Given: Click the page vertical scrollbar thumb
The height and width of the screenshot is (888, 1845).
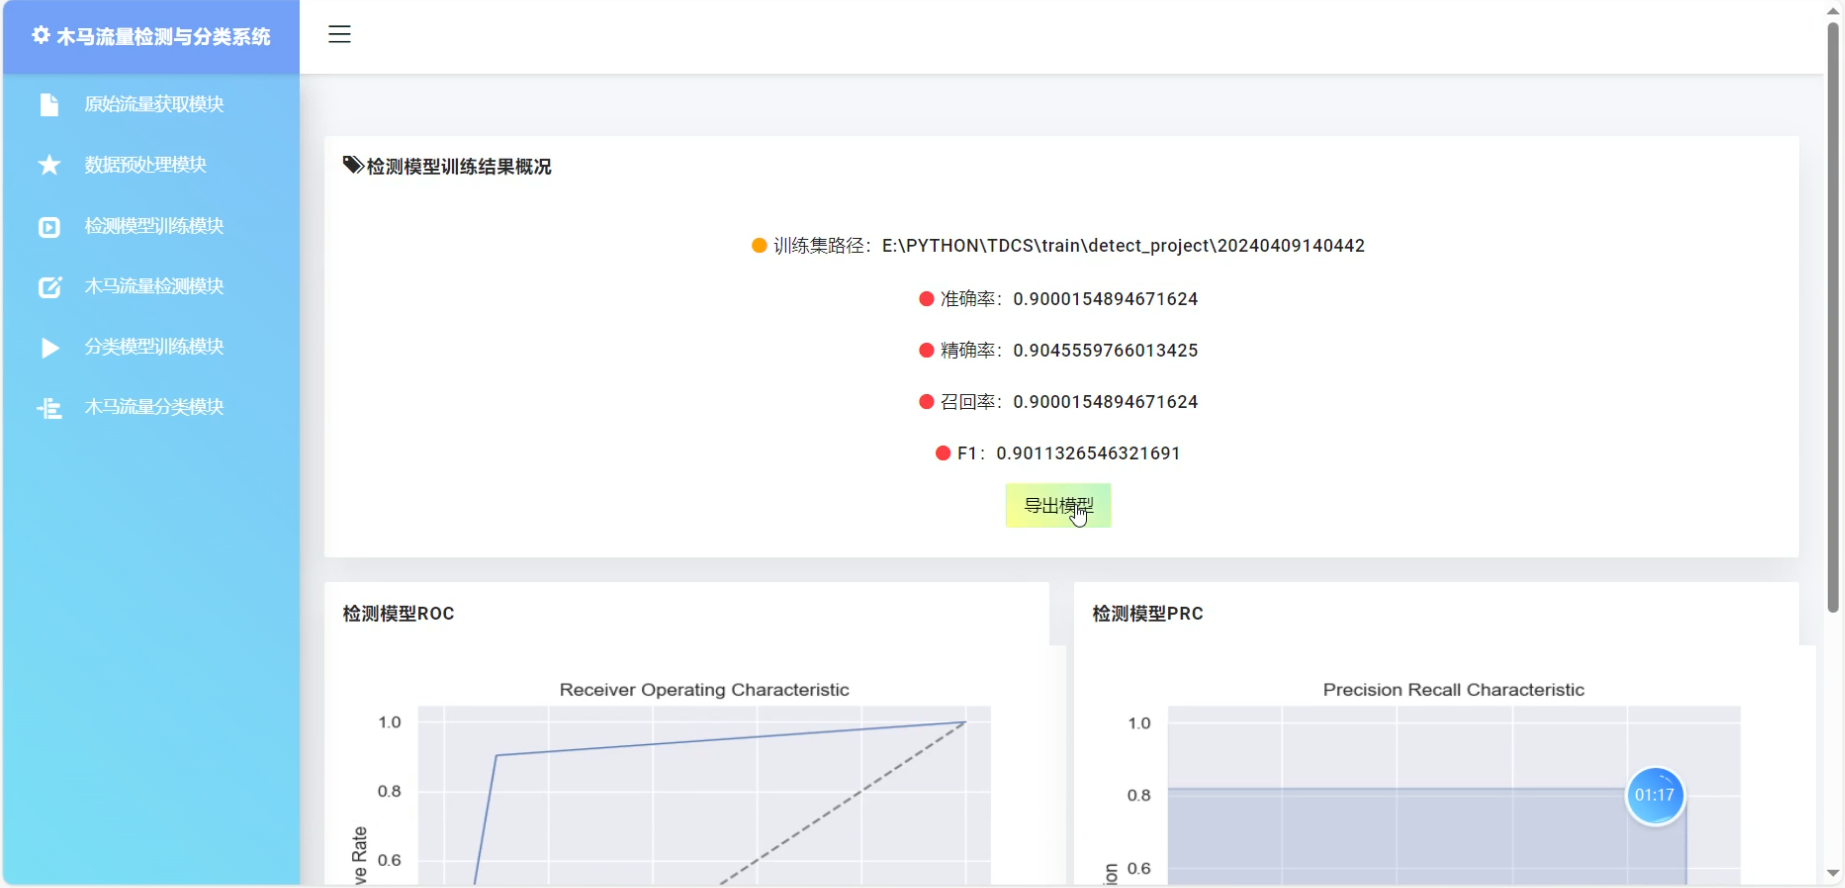Looking at the screenshot, I should (x=1833, y=317).
